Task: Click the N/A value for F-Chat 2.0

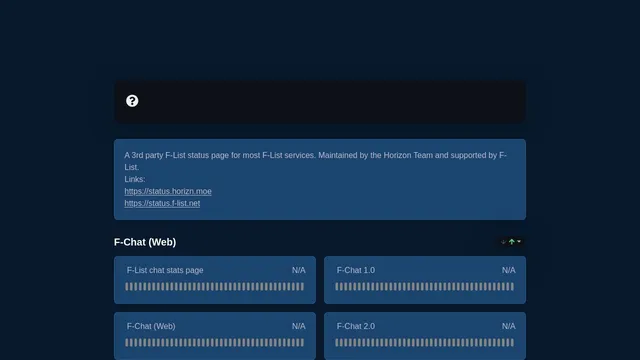Action: (x=509, y=326)
